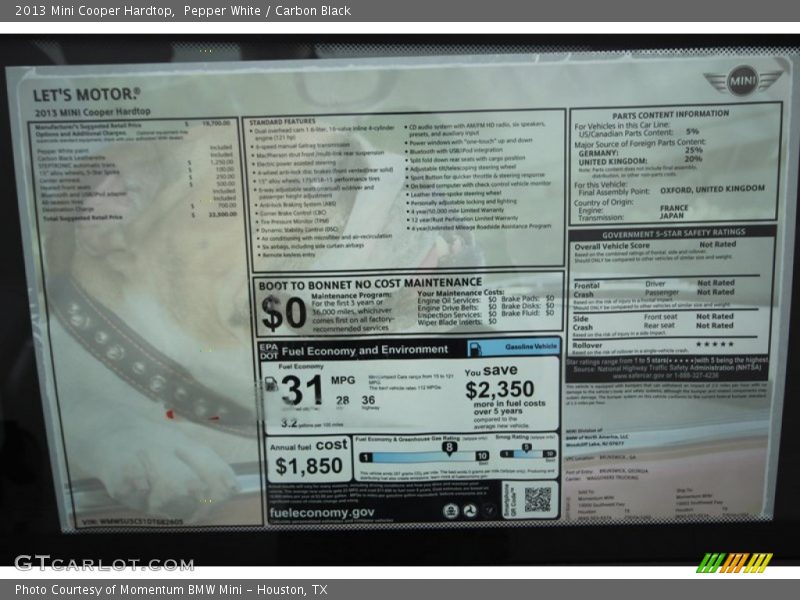Viewport: 800px width, 600px height.
Task: Click Your Maintenance Costs label
Action: tap(460, 293)
